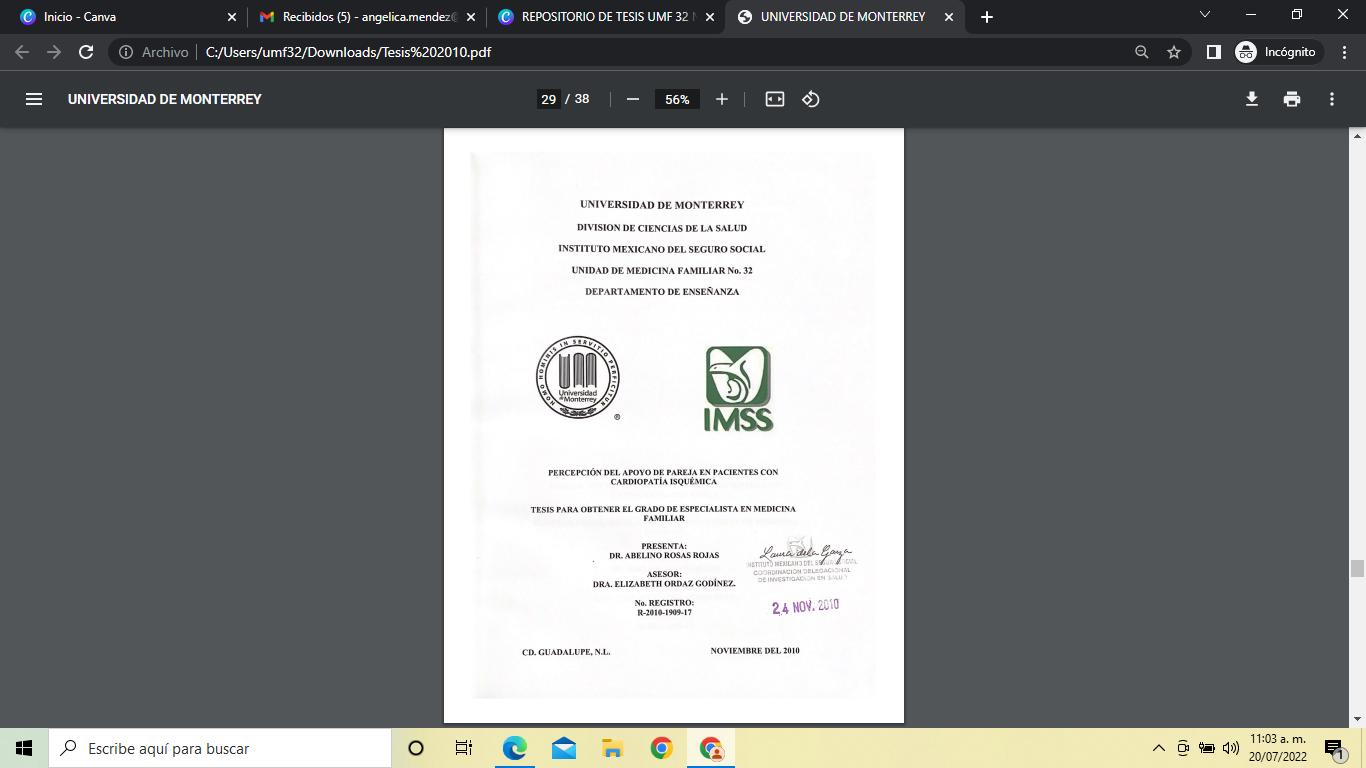Rotate the PDF counterclockwise

point(811,99)
